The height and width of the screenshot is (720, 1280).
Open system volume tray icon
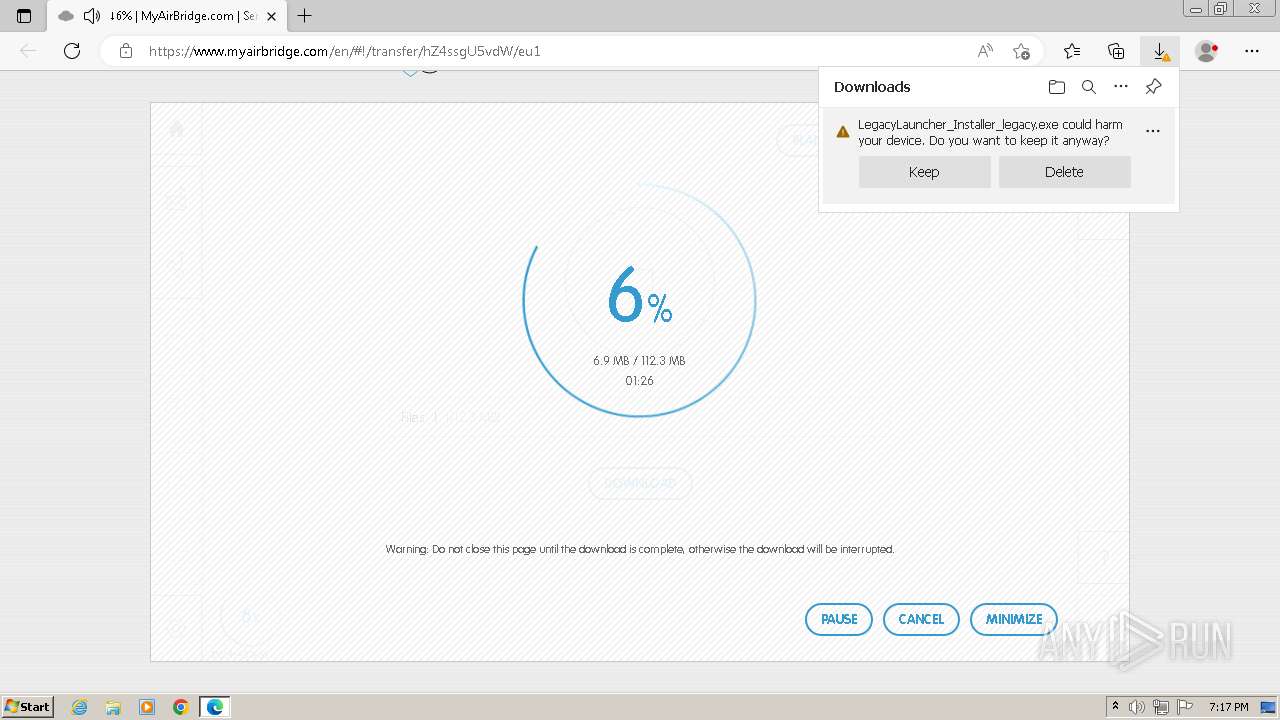point(1137,707)
